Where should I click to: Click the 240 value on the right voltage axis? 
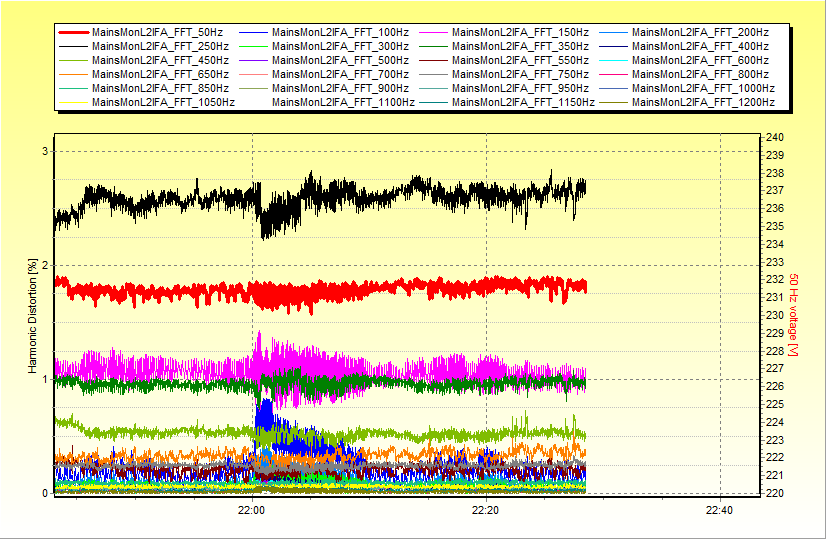pyautogui.click(x=774, y=138)
